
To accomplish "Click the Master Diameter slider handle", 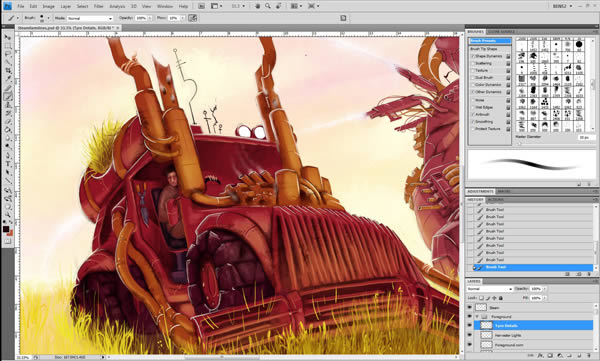I will pos(519,143).
